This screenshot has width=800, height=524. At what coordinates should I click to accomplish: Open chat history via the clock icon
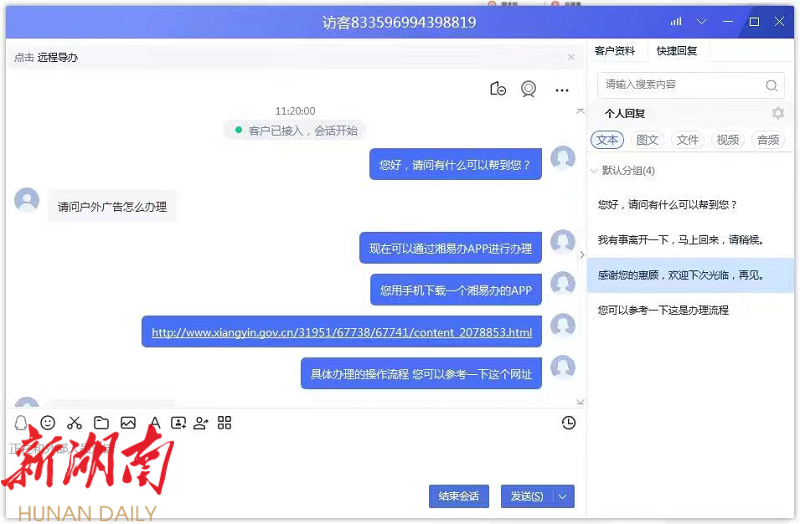pos(568,423)
